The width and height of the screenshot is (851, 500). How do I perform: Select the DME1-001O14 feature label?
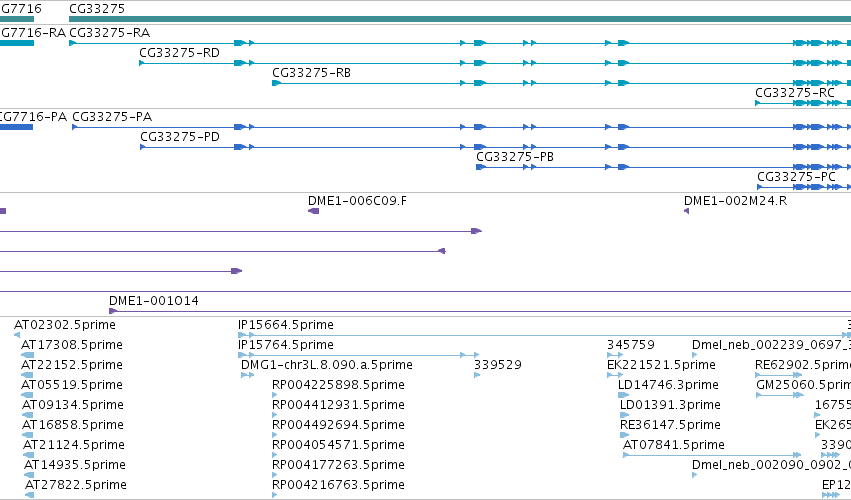[154, 301]
